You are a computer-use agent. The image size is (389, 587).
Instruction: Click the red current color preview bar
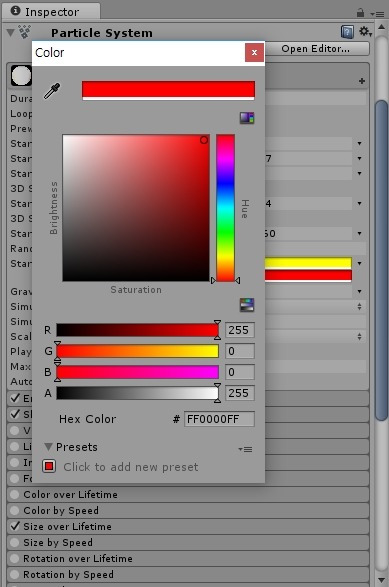(x=168, y=90)
